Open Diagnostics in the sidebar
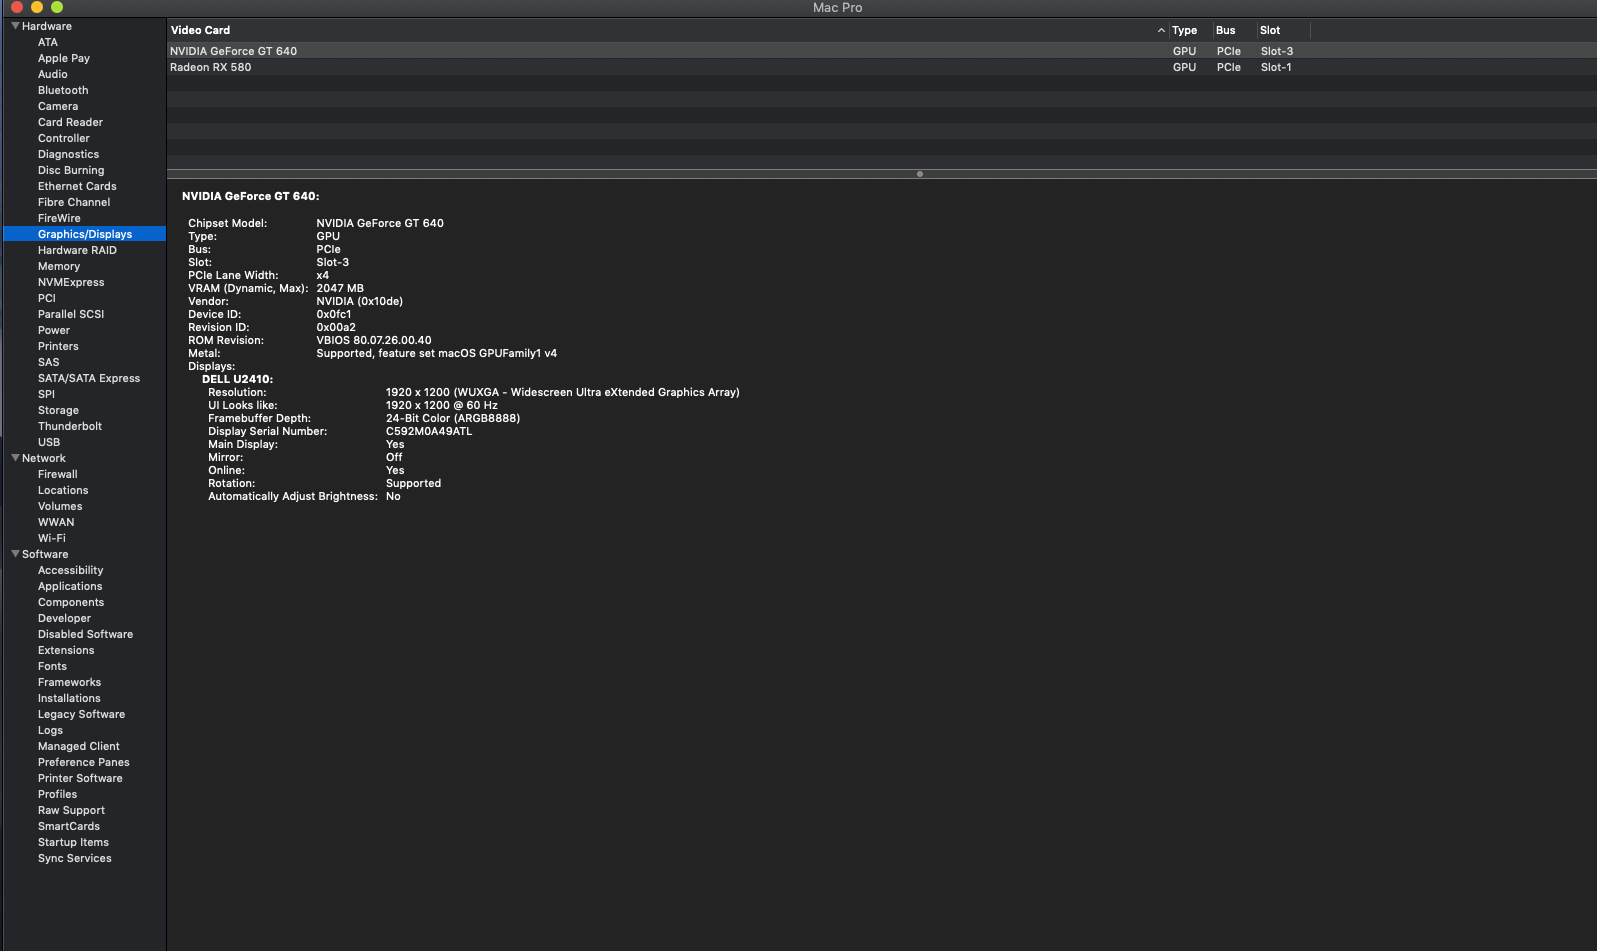The image size is (1597, 951). tap(68, 154)
